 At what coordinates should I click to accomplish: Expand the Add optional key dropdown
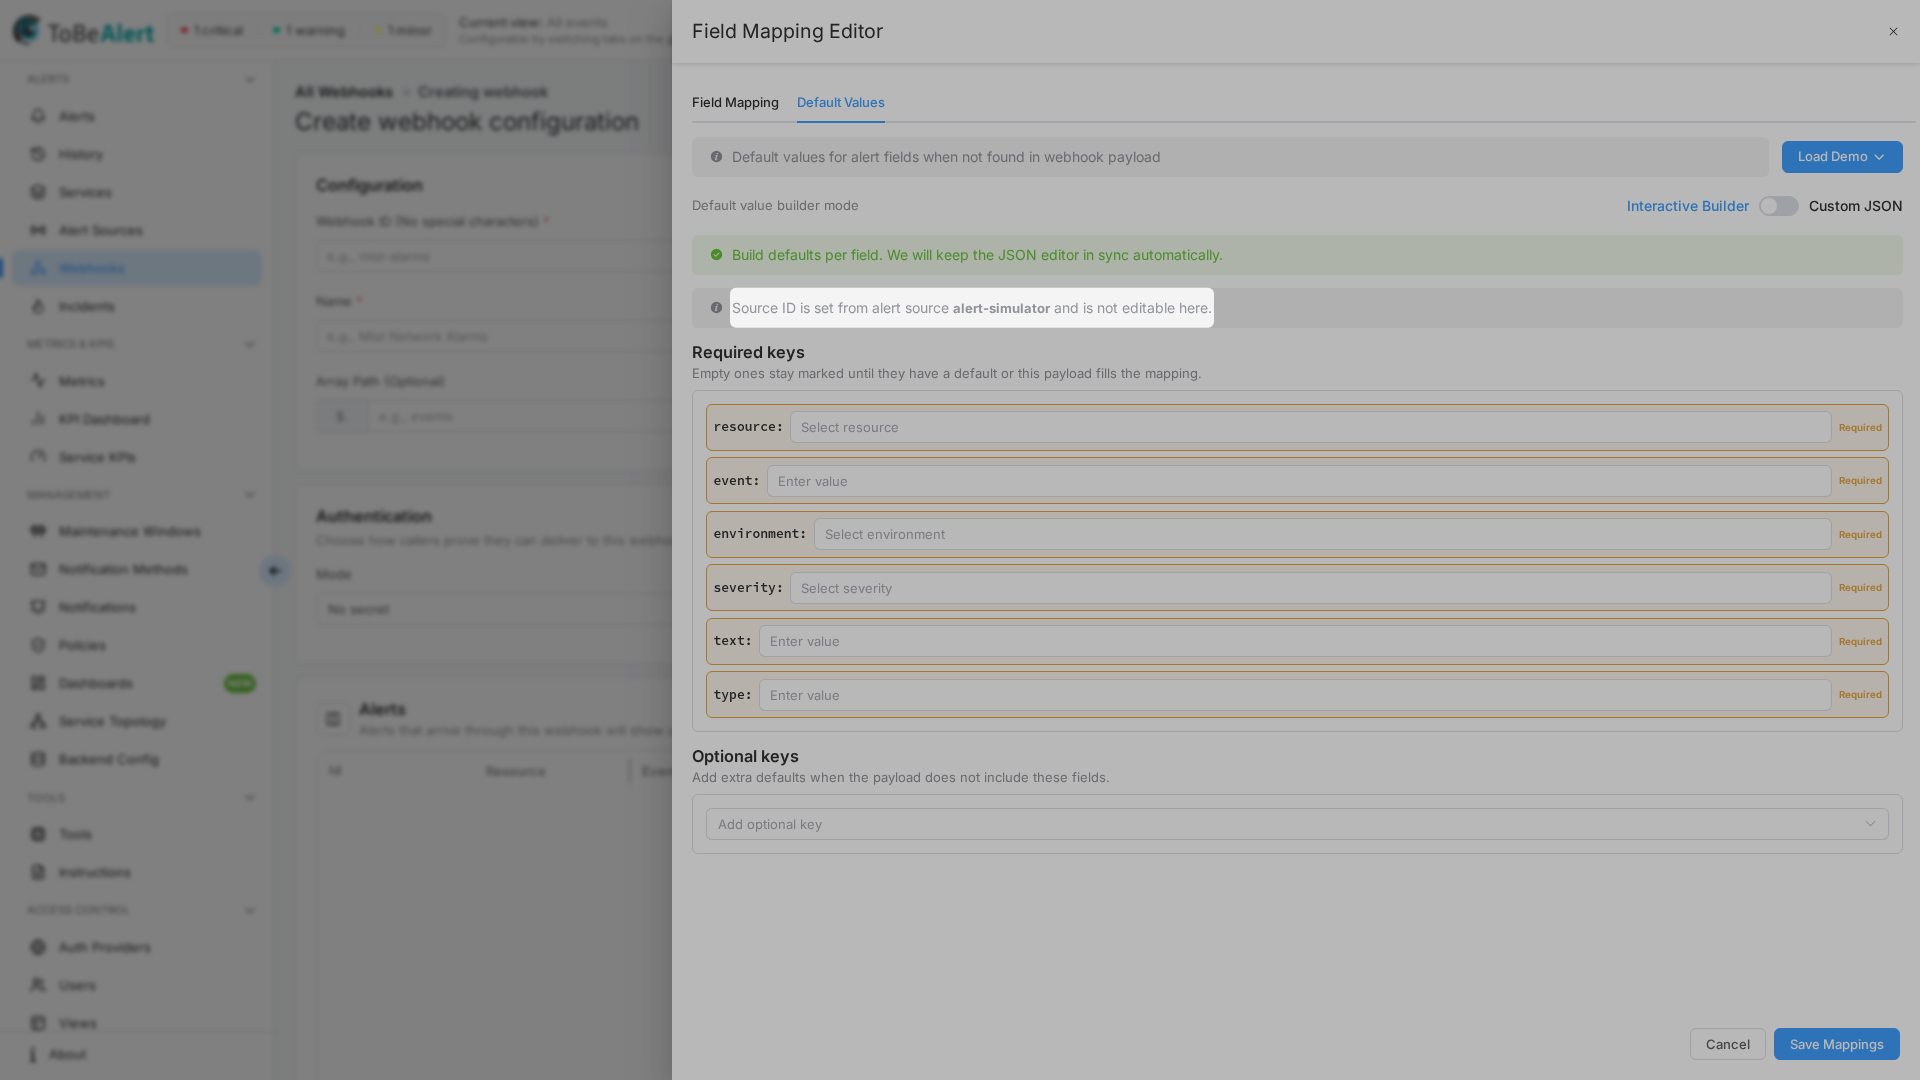(1297, 824)
